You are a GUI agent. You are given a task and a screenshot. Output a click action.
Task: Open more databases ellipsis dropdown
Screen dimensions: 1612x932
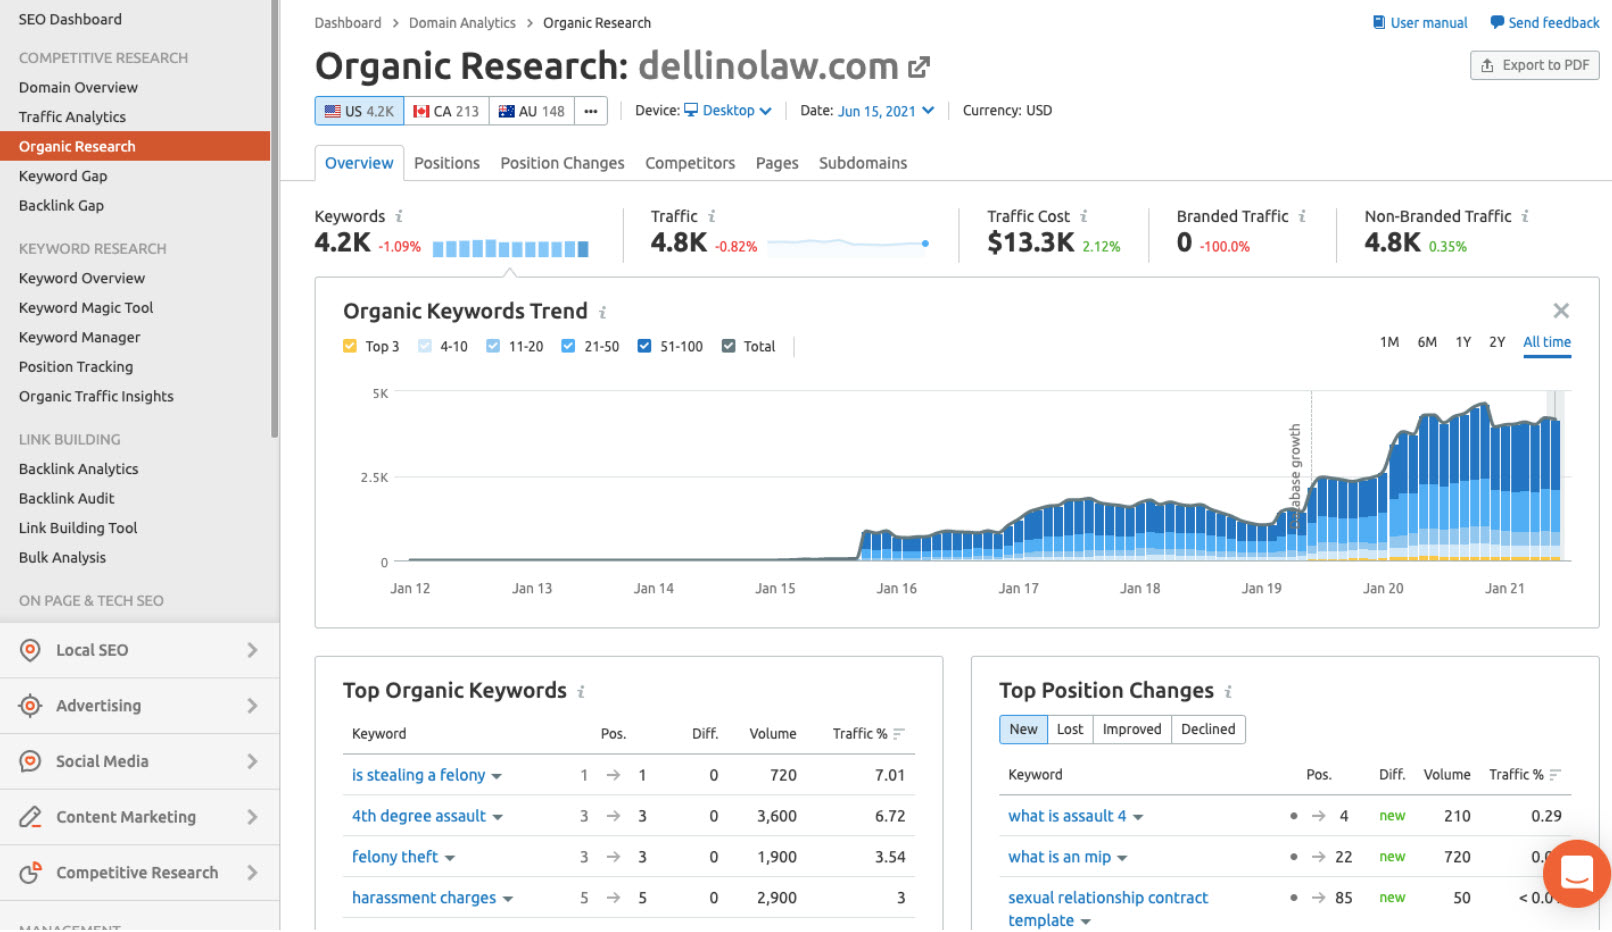tap(591, 111)
